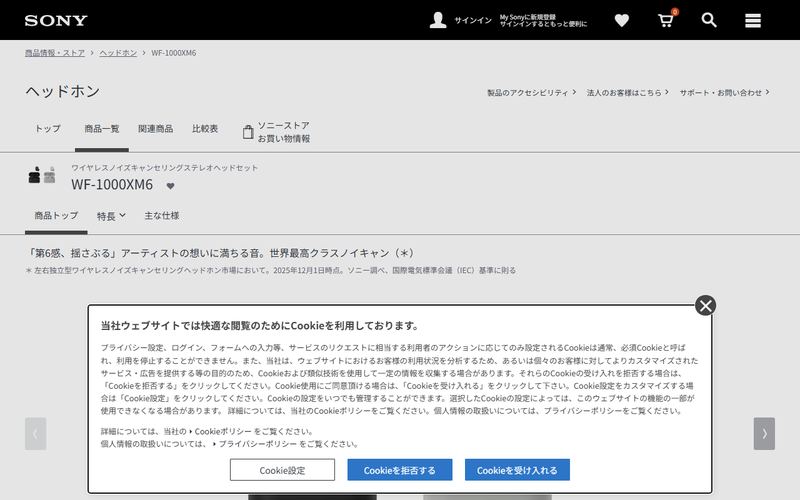Image resolution: width=800 pixels, height=500 pixels.
Task: Open the hamburger menu icon
Action: tap(753, 20)
